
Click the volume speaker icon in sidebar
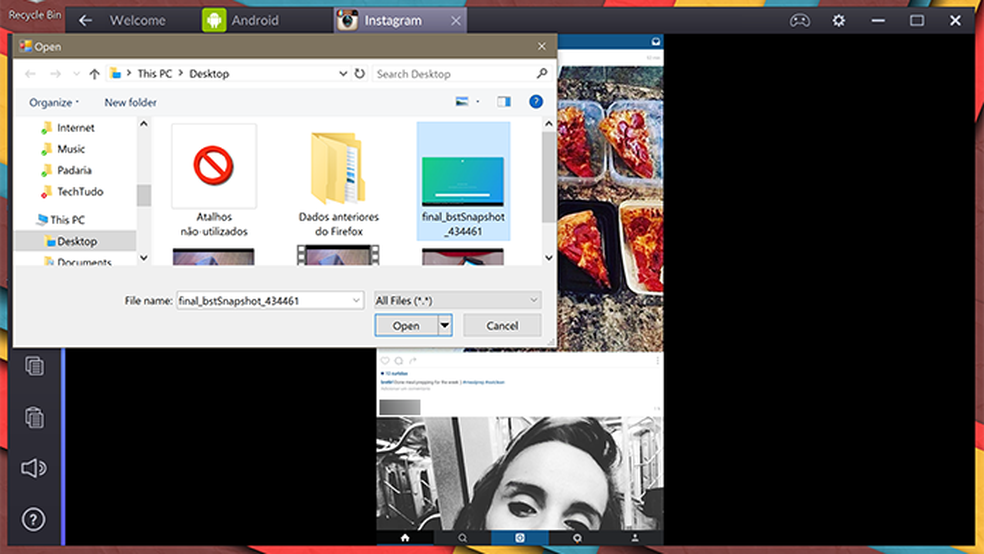click(34, 468)
